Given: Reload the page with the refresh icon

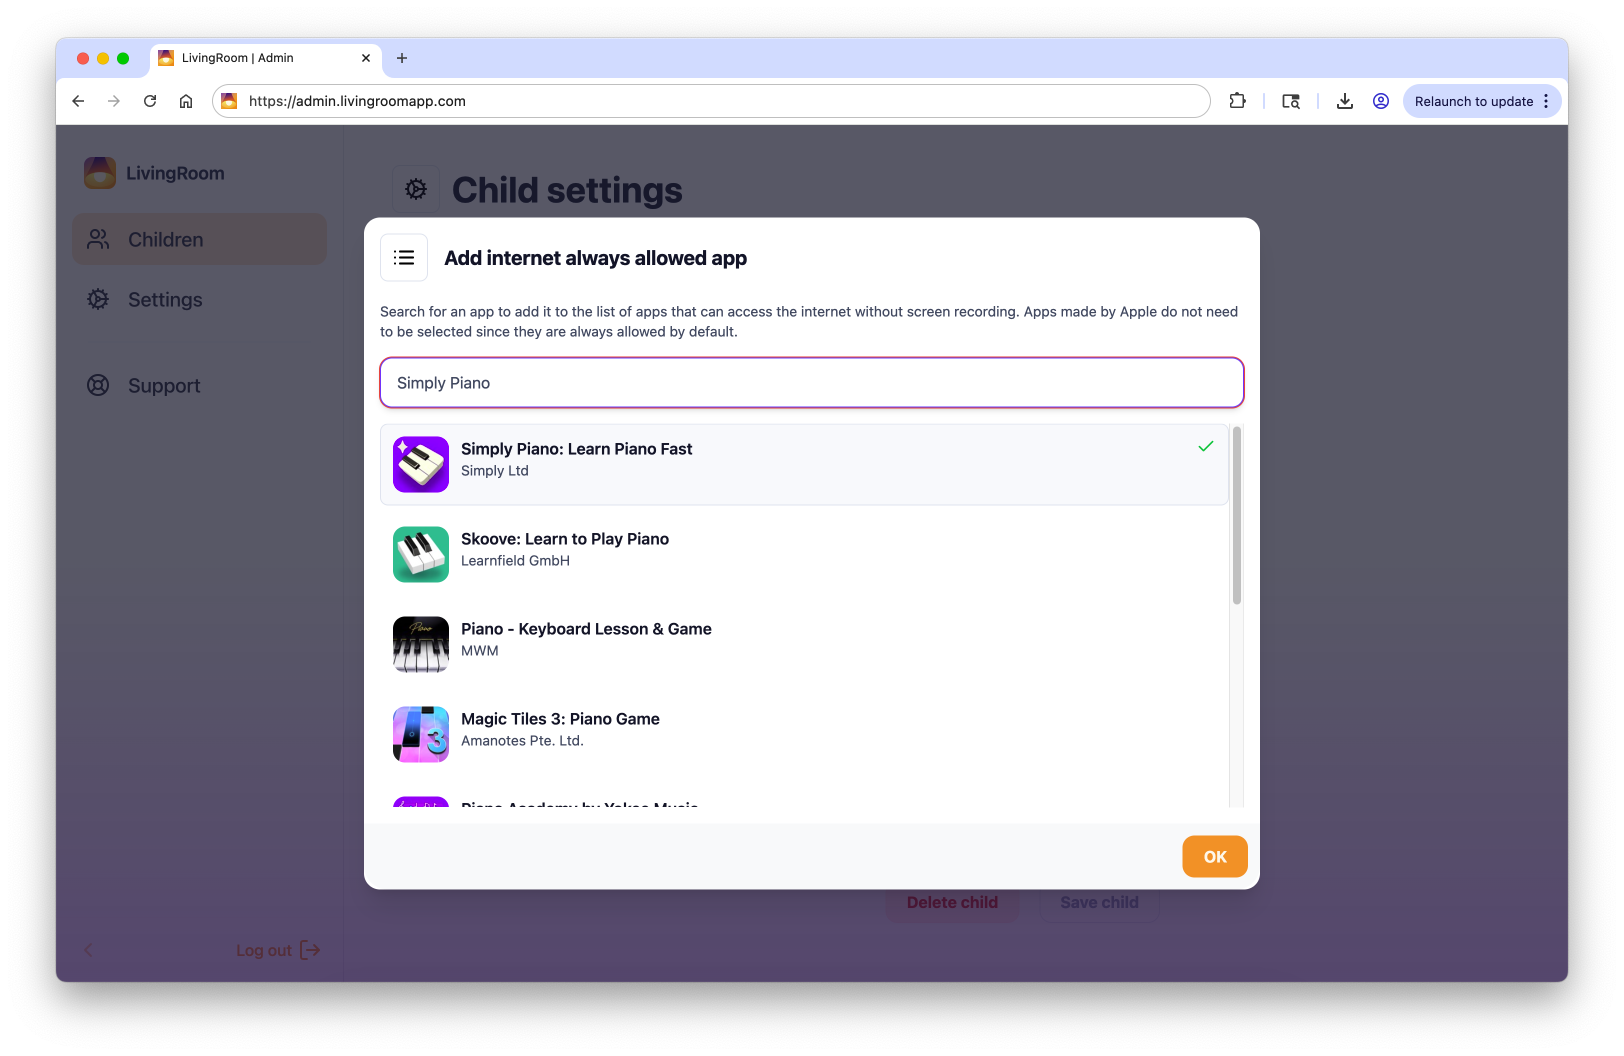Looking at the screenshot, I should pyautogui.click(x=150, y=101).
